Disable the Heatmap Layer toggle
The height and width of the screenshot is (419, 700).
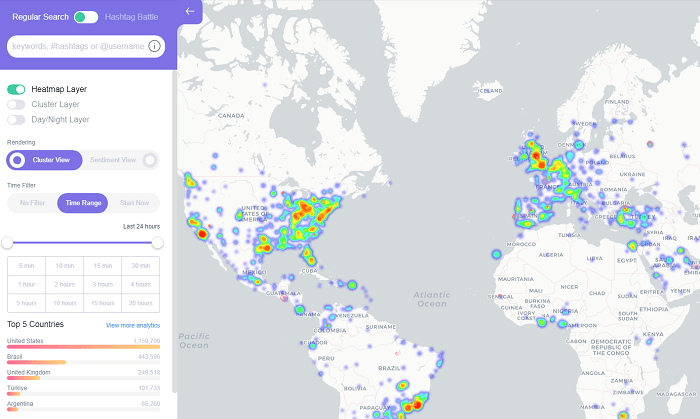click(x=16, y=89)
